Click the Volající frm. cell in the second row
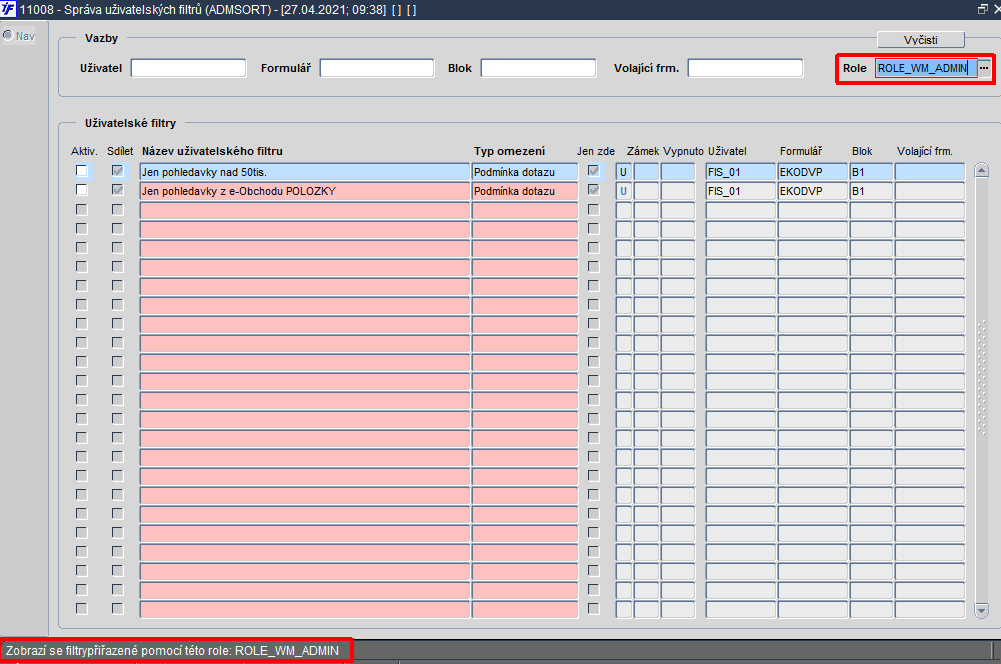 [x=930, y=191]
